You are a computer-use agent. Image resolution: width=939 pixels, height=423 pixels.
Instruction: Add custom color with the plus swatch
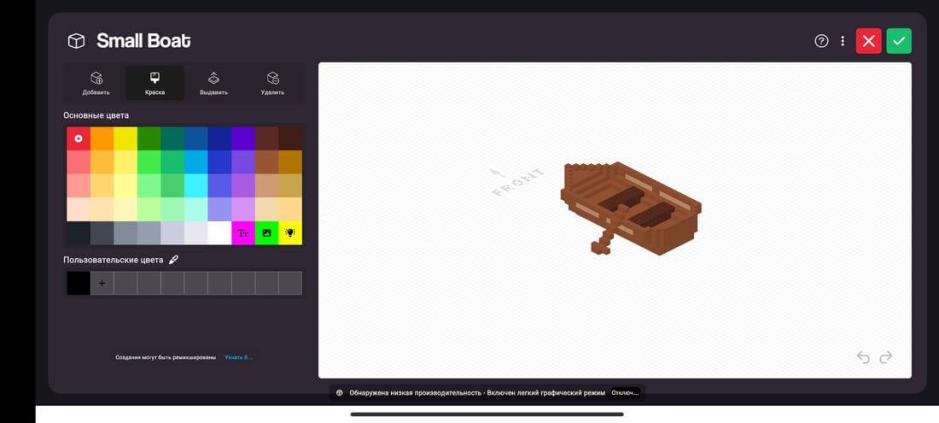(x=102, y=283)
